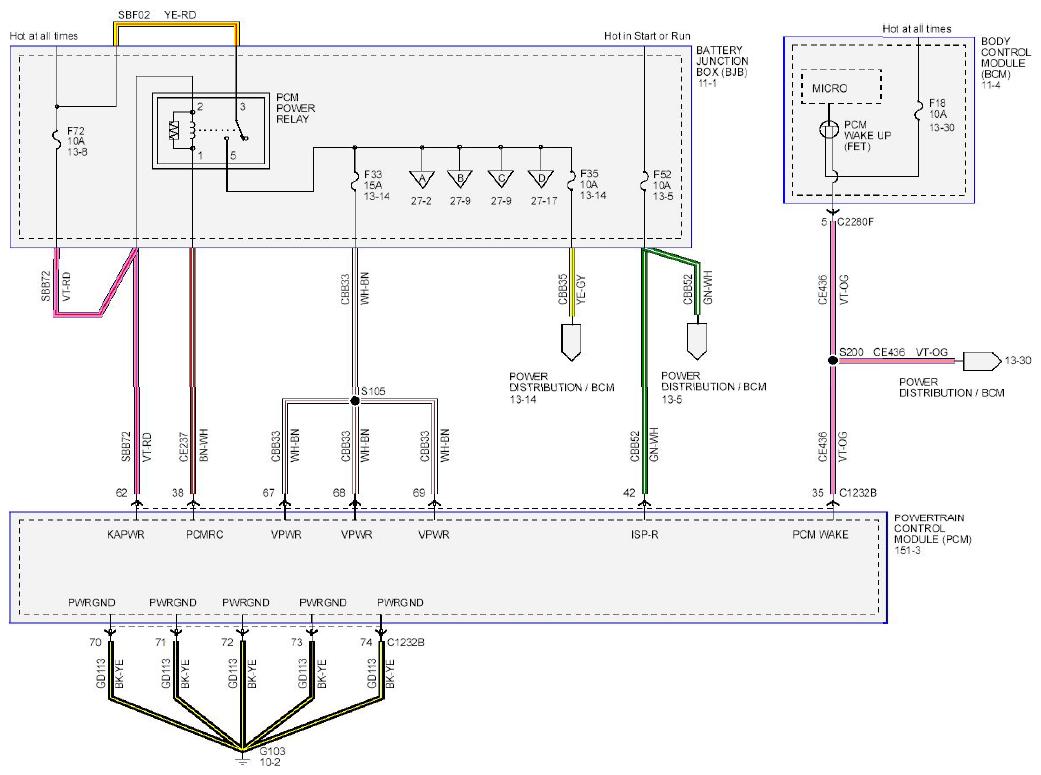Click the off-page arrow pointing to 13-30
Screen dimensions: 1041x775
click(x=982, y=361)
